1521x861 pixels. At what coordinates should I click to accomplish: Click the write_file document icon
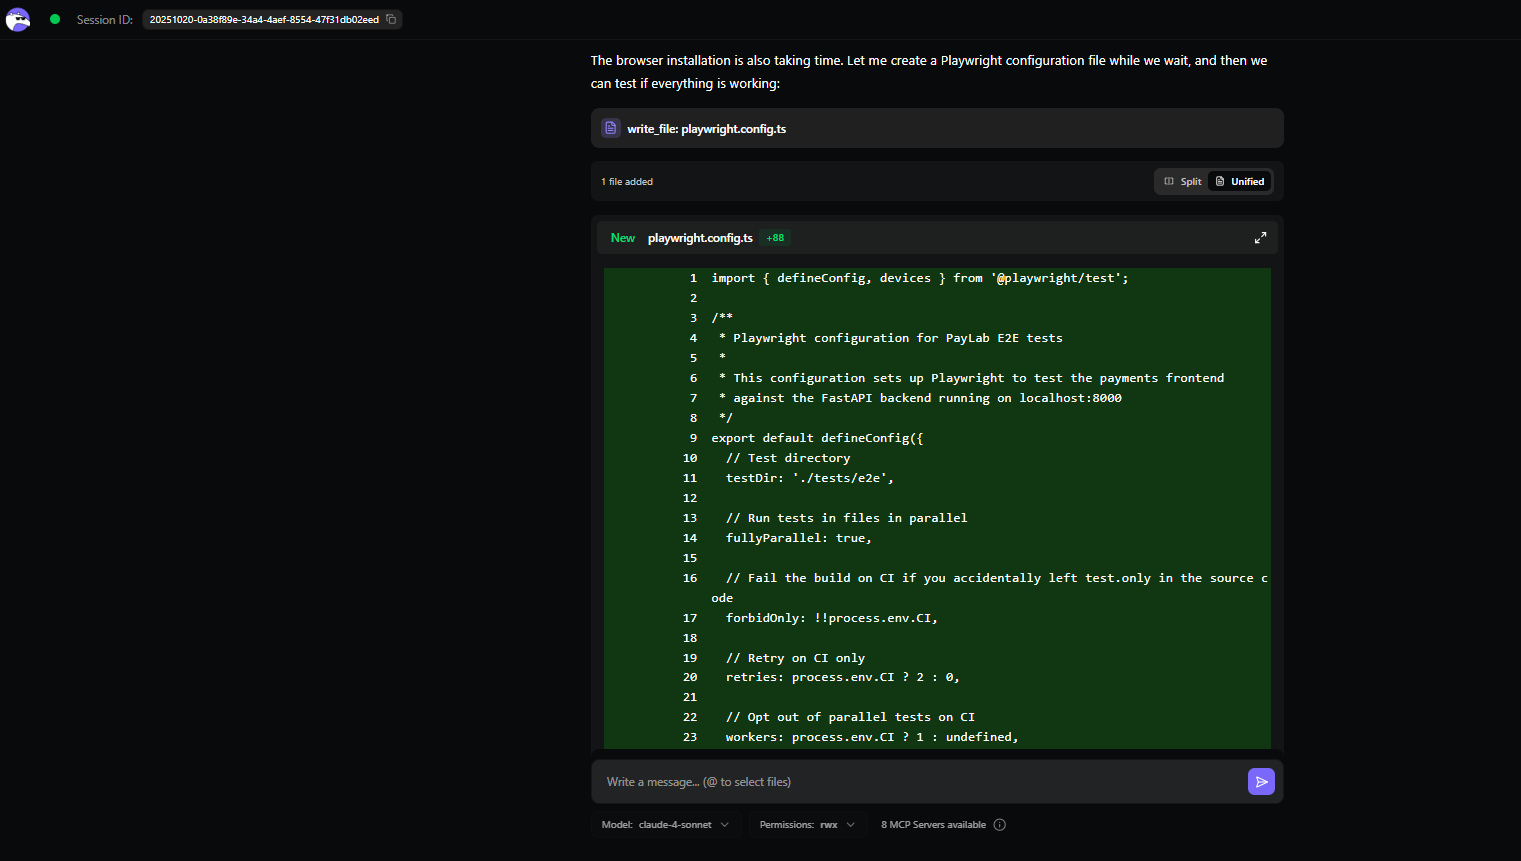pos(611,128)
